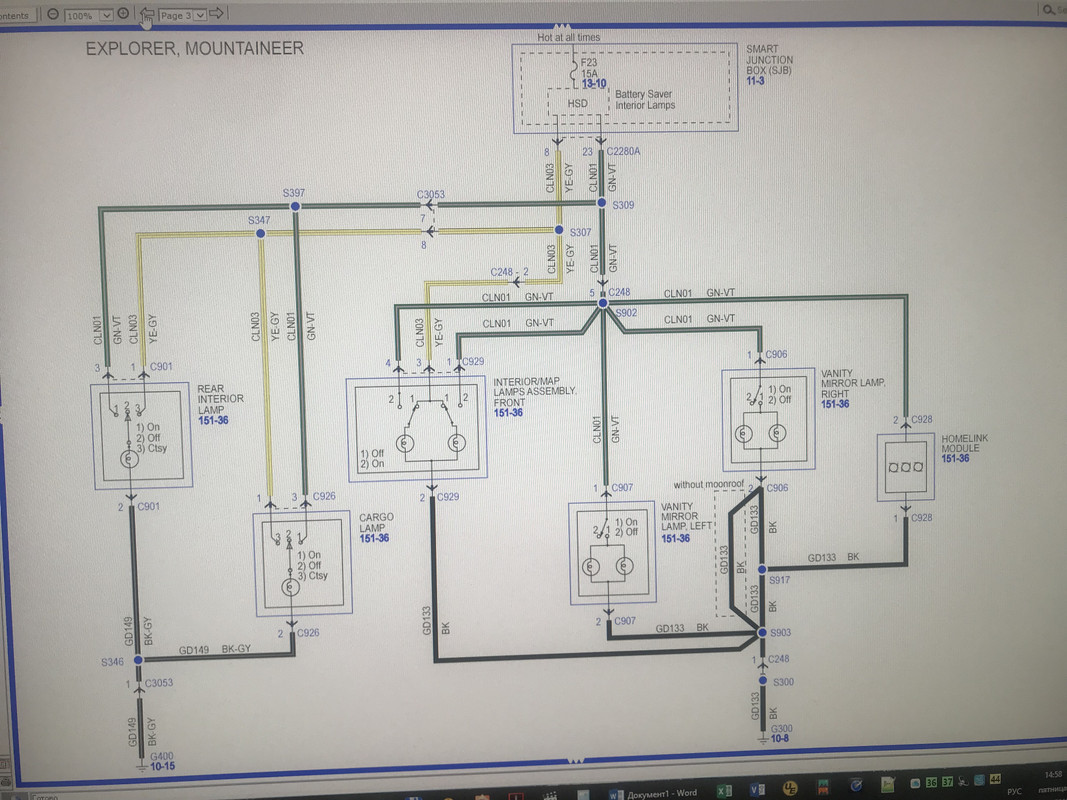
Task: Open Документ1 - Word taskbar button
Action: point(653,793)
